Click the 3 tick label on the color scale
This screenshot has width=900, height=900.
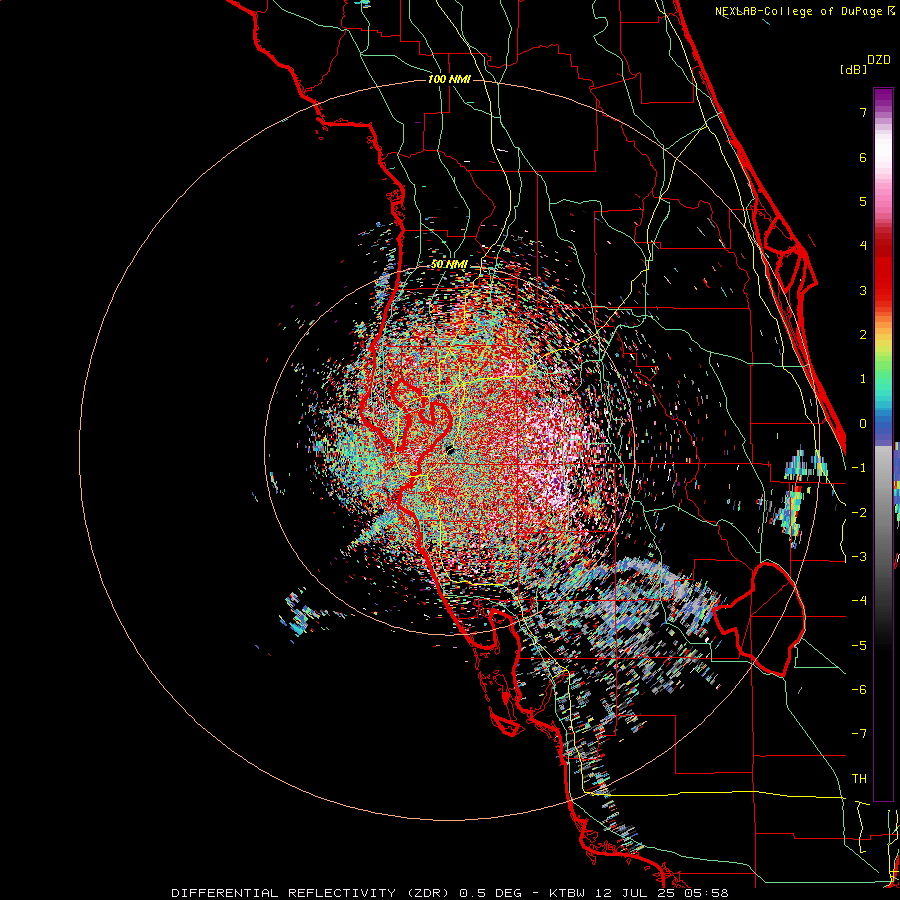click(863, 290)
